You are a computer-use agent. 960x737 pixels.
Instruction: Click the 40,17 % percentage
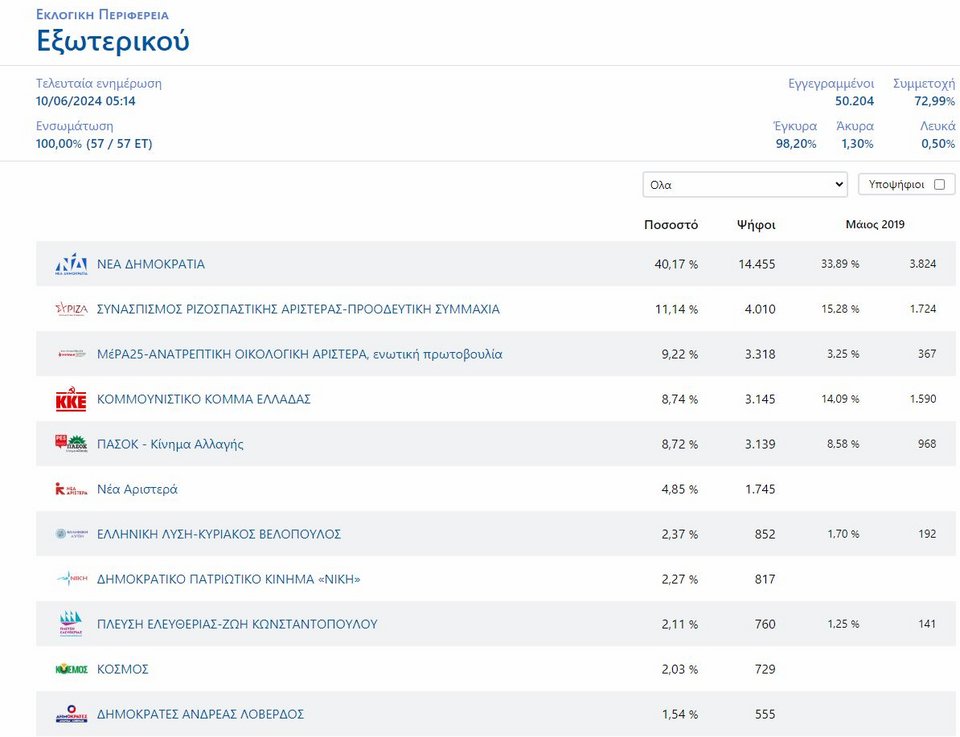point(676,264)
